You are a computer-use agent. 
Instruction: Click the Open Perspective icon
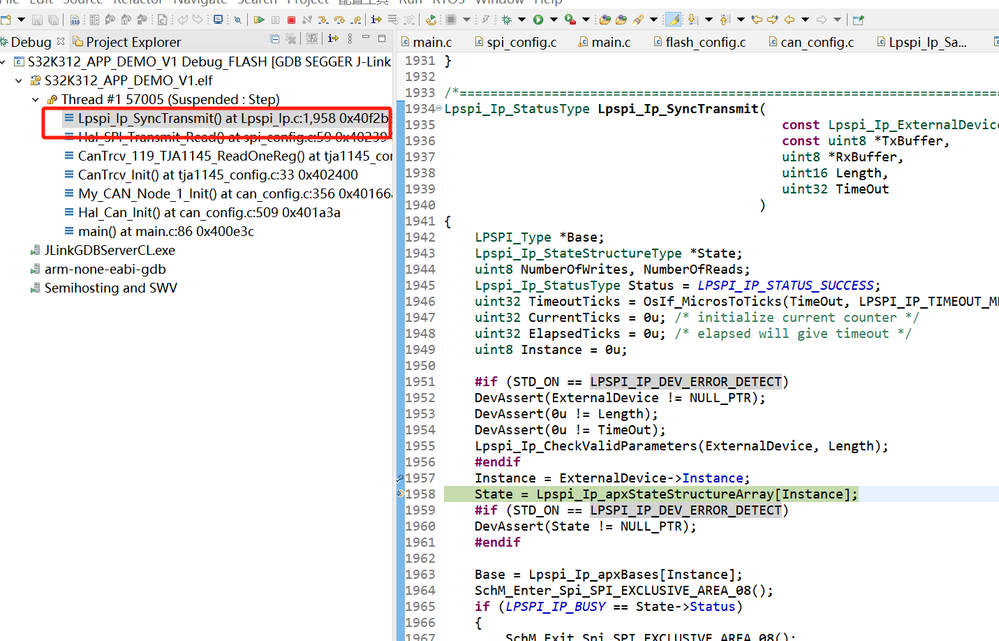[858, 20]
